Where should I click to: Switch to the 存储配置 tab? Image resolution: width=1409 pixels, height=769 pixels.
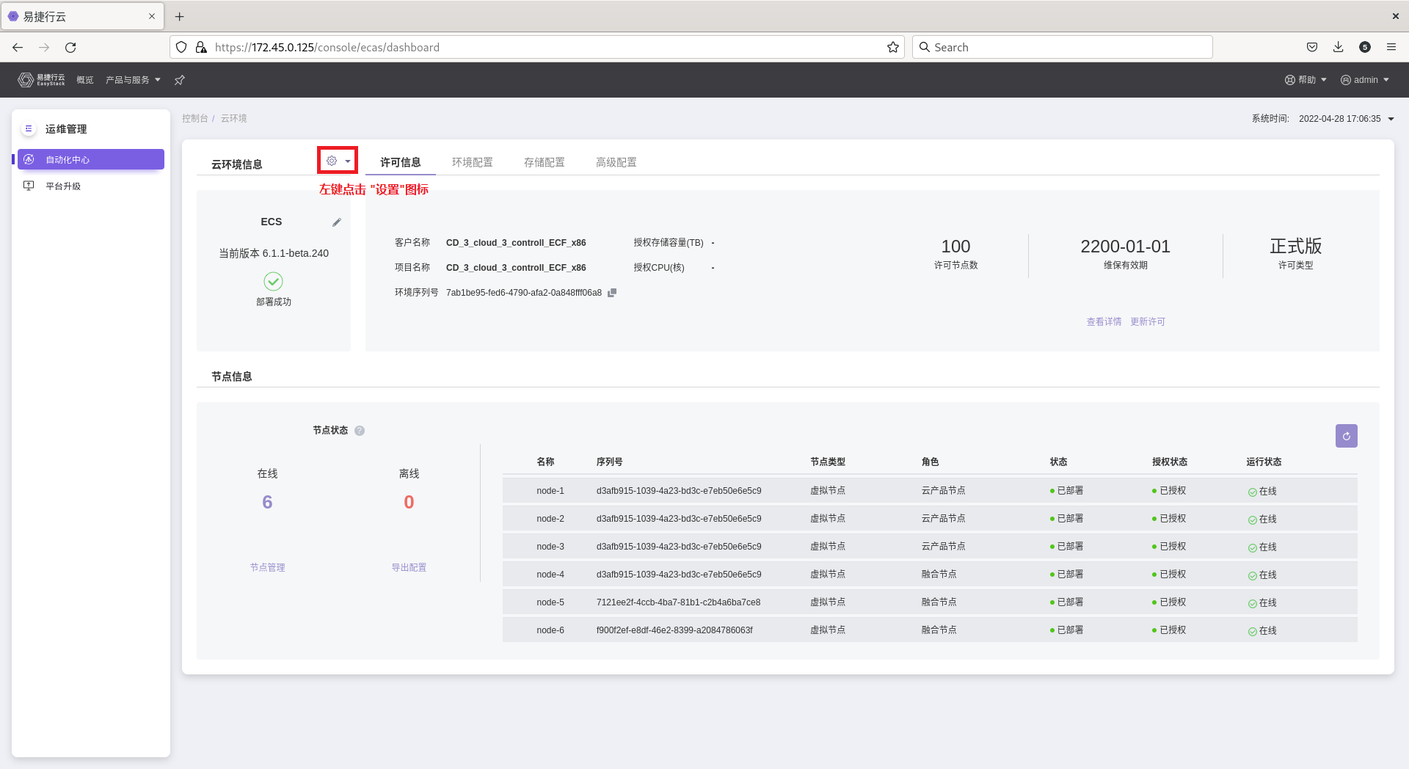pos(544,162)
